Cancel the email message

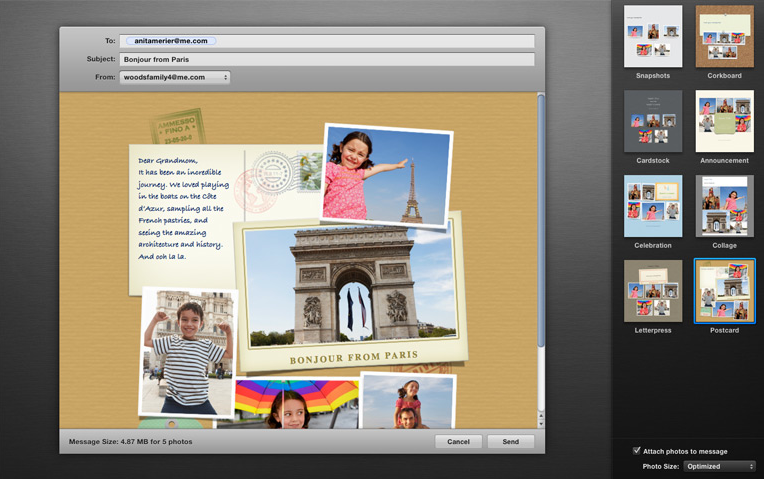[x=458, y=441]
